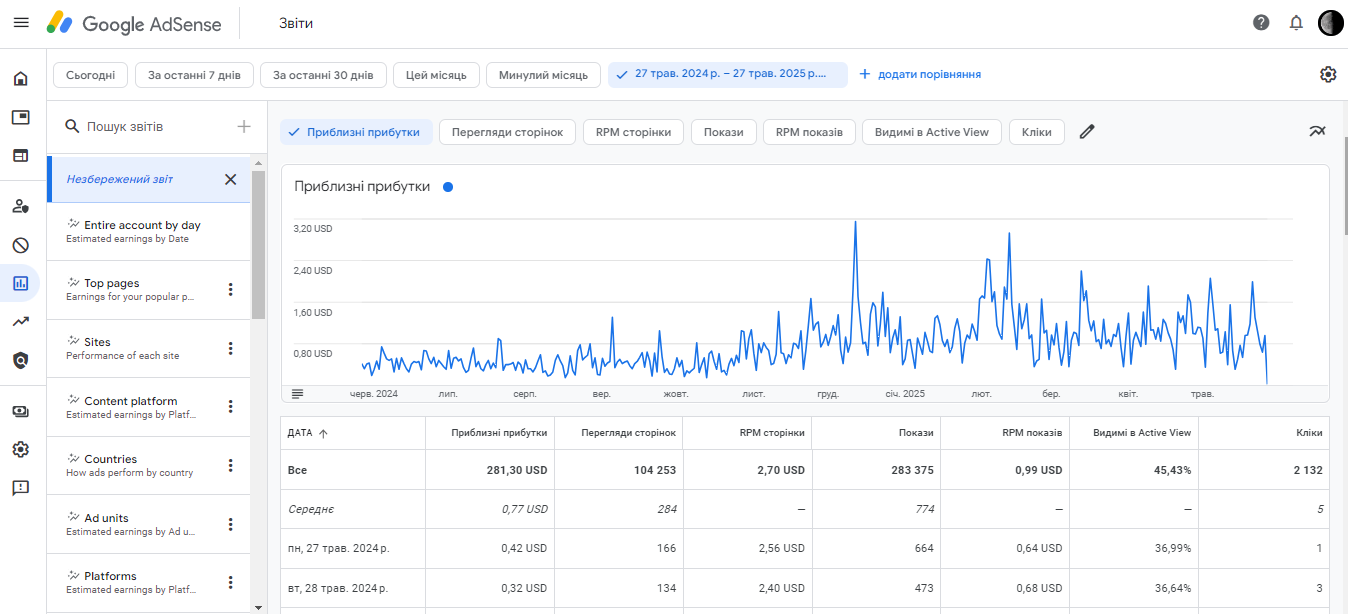Viewport: 1348px width, 614px height.
Task: Click додати порівняння link
Action: pyautogui.click(x=920, y=75)
